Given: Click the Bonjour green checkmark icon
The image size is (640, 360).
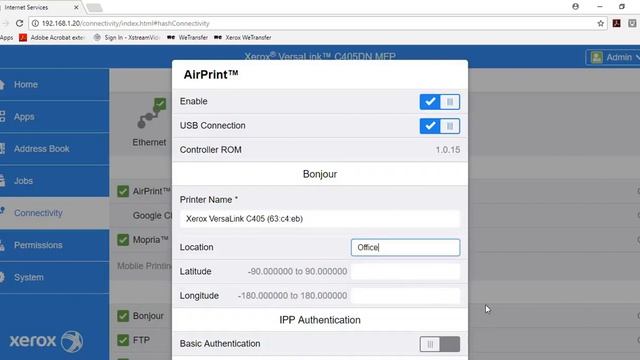Looking at the screenshot, I should (123, 316).
